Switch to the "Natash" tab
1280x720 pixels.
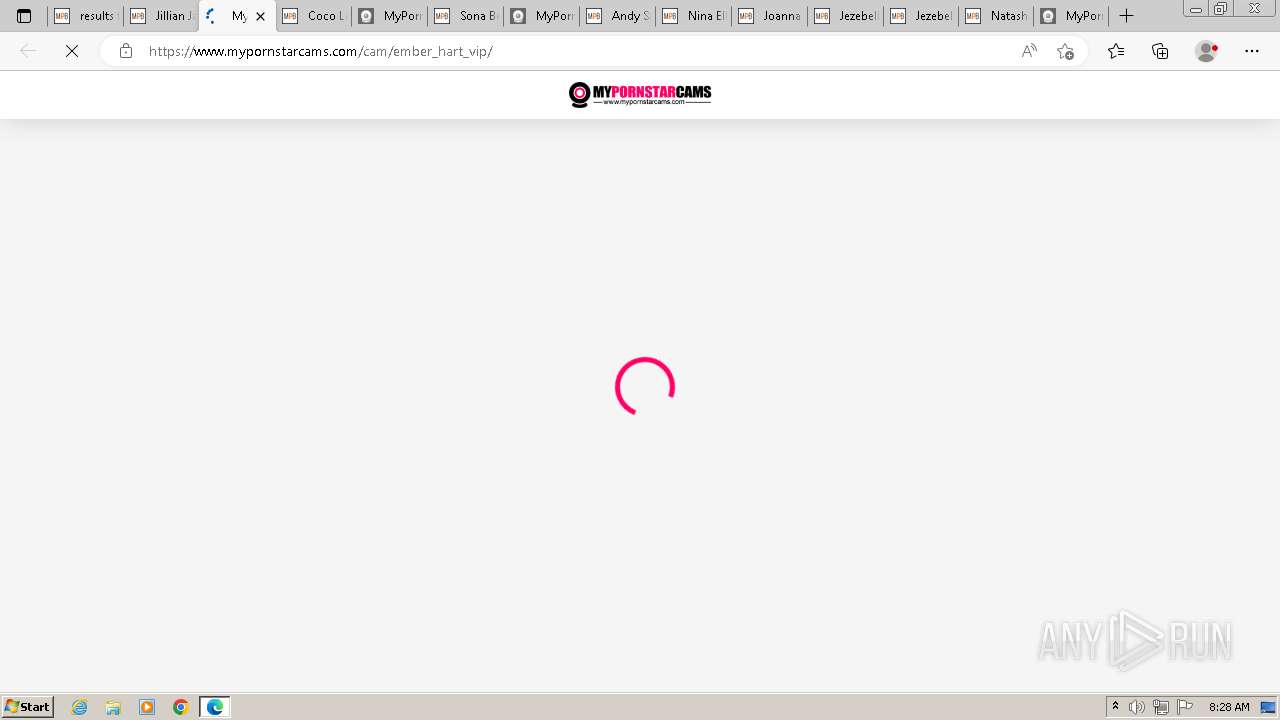(x=997, y=16)
